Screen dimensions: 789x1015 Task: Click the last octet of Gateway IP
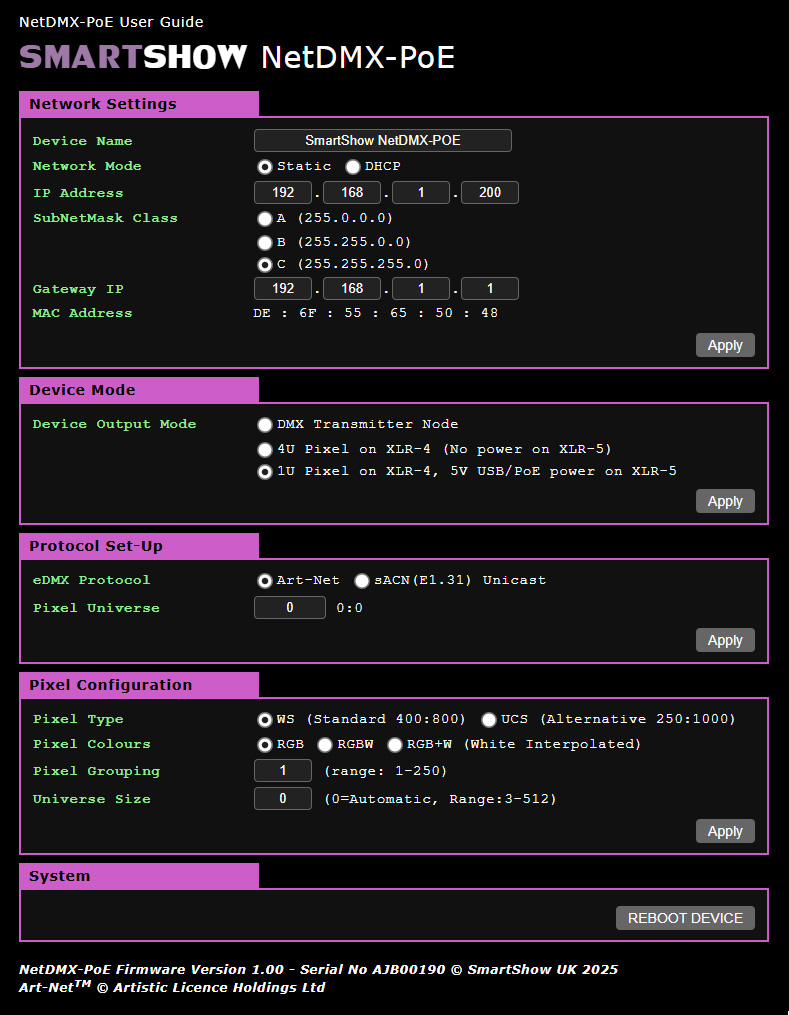click(489, 289)
